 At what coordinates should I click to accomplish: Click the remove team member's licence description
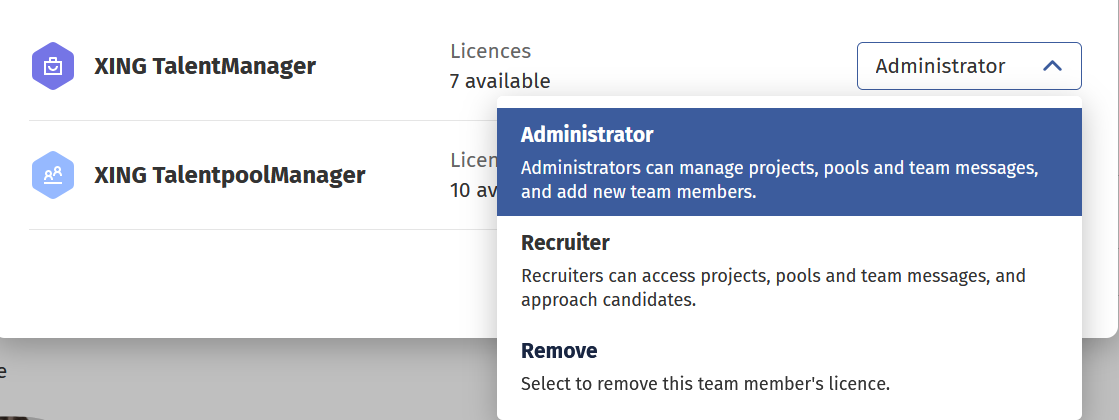[x=705, y=383]
